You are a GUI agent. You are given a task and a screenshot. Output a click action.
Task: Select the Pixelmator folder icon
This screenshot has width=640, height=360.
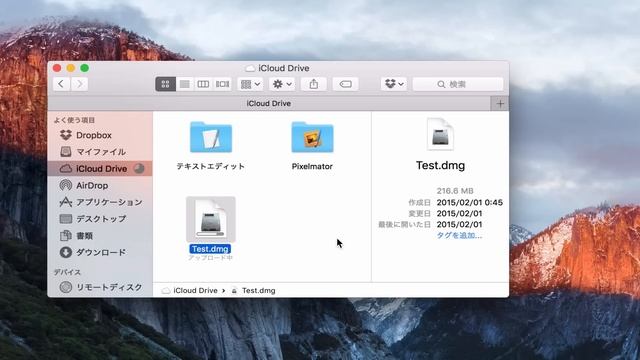(312, 137)
